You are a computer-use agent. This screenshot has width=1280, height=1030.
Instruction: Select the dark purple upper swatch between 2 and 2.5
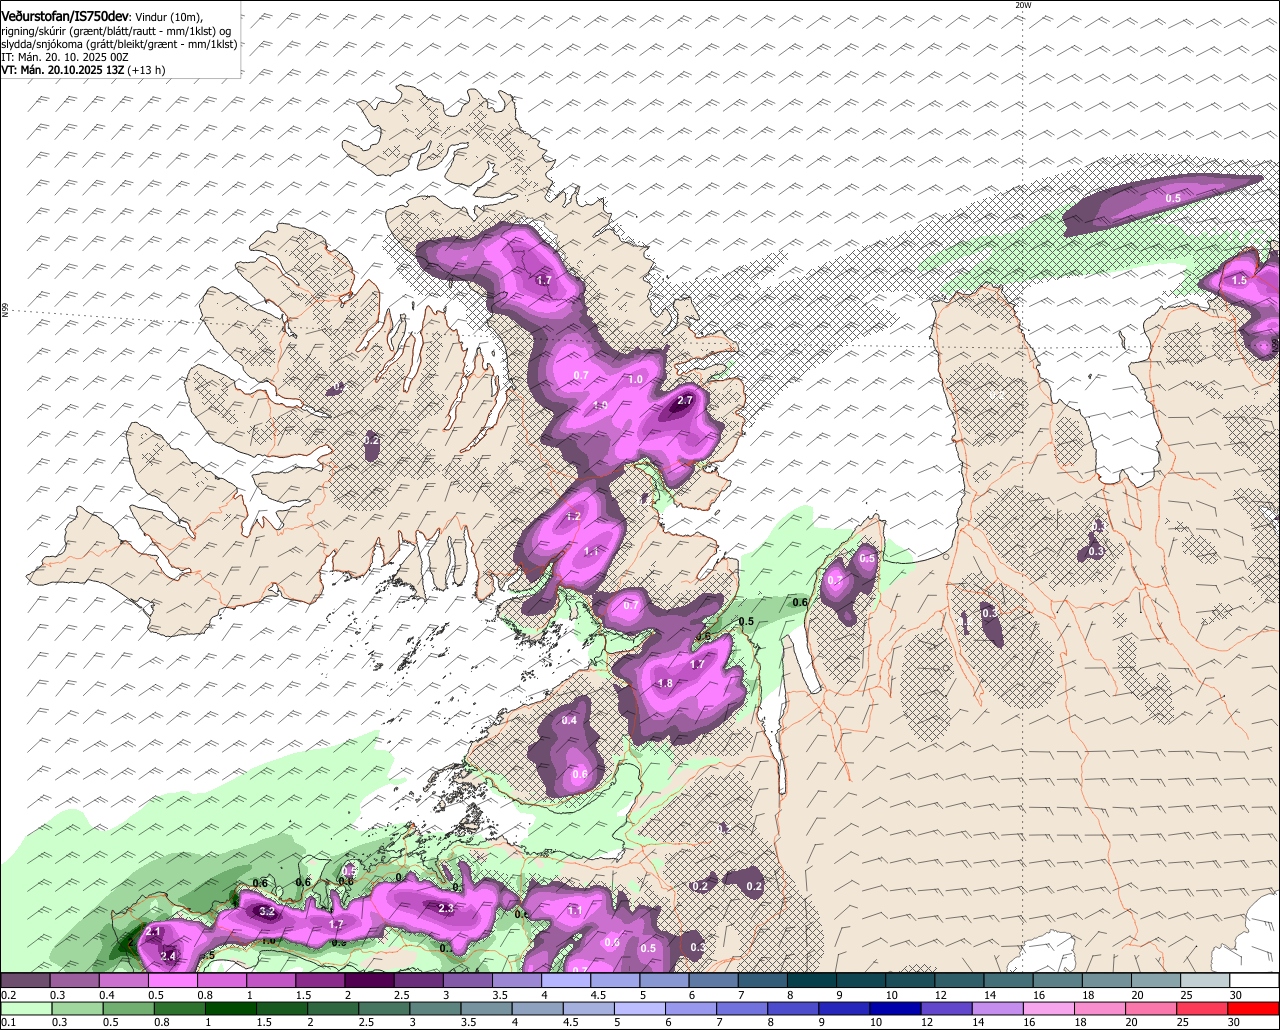tap(369, 980)
